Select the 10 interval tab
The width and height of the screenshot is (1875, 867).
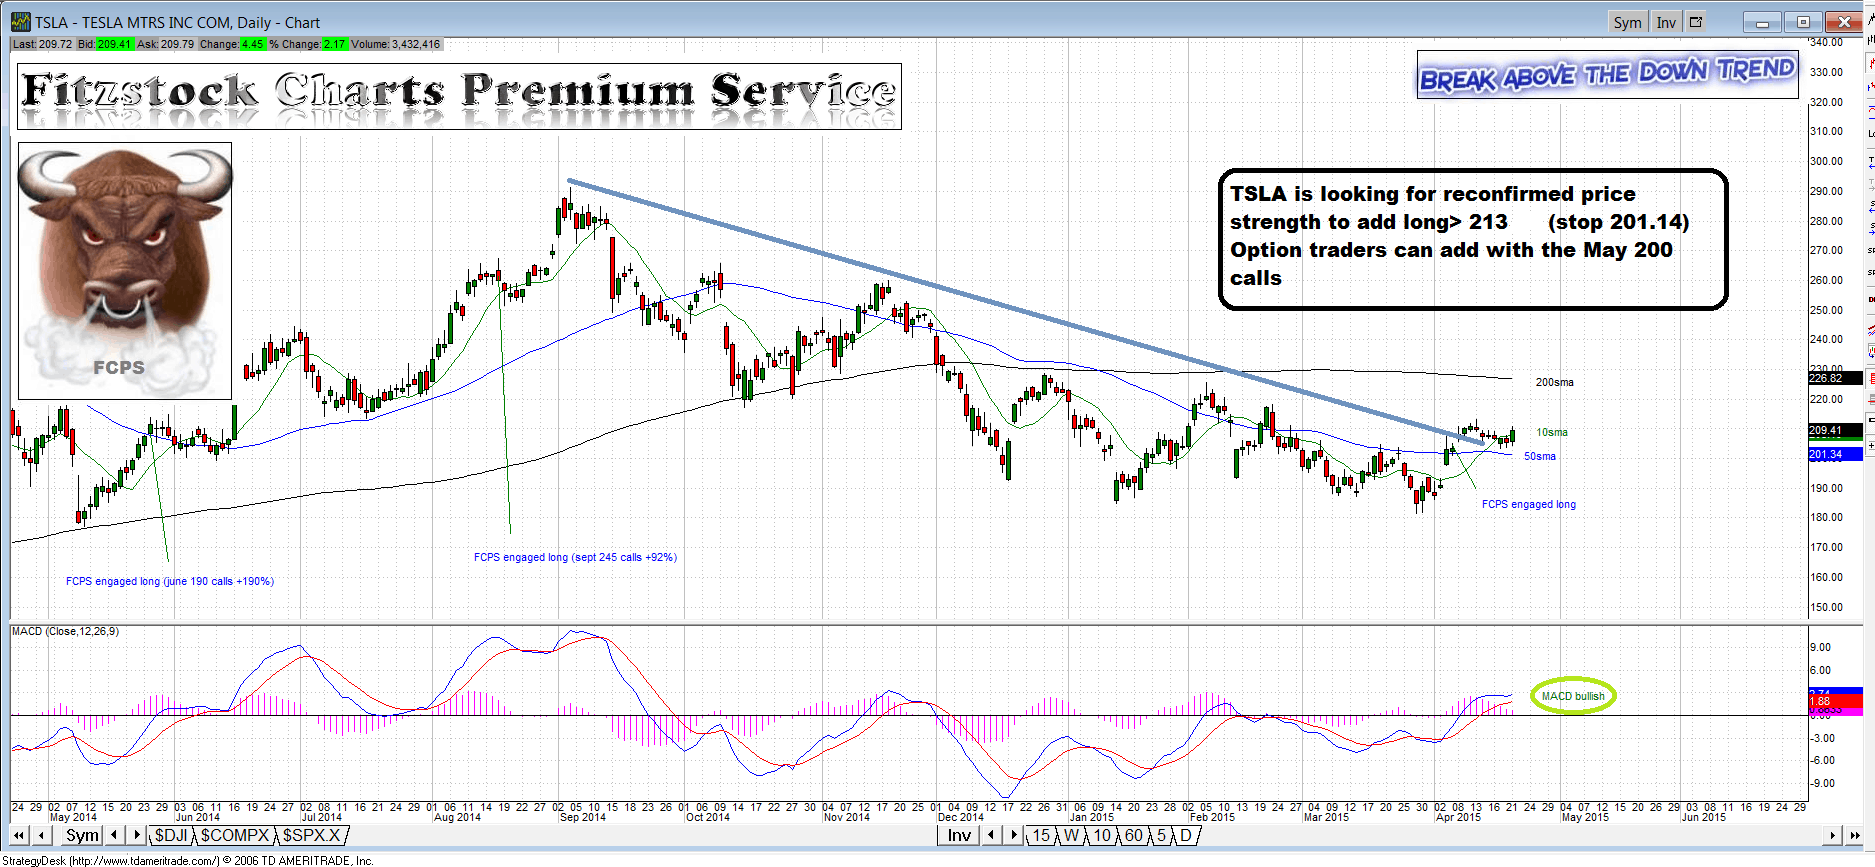(1102, 835)
